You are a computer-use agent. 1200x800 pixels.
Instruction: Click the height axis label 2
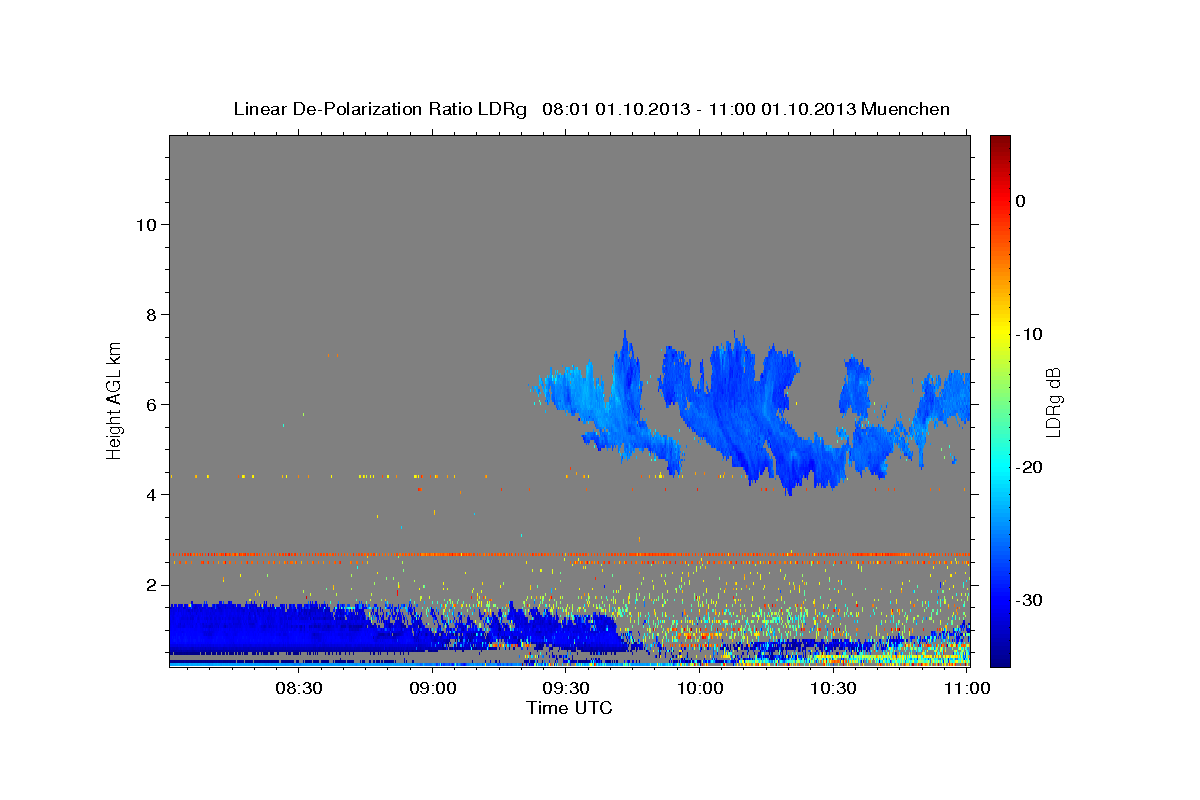(x=151, y=584)
